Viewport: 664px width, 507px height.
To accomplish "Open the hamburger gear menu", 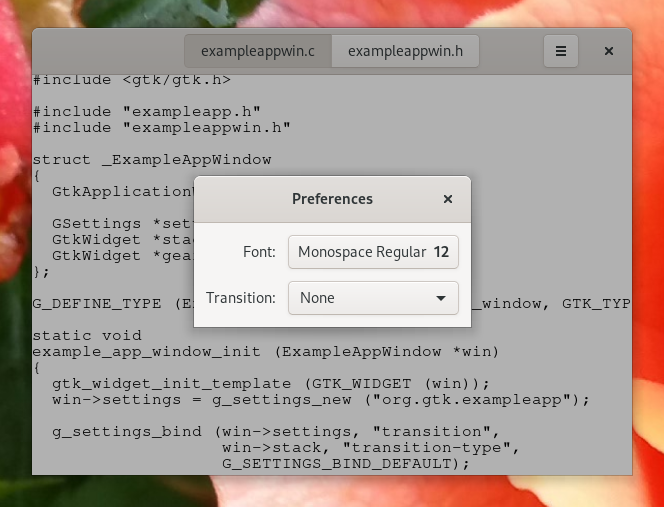I will click(561, 51).
